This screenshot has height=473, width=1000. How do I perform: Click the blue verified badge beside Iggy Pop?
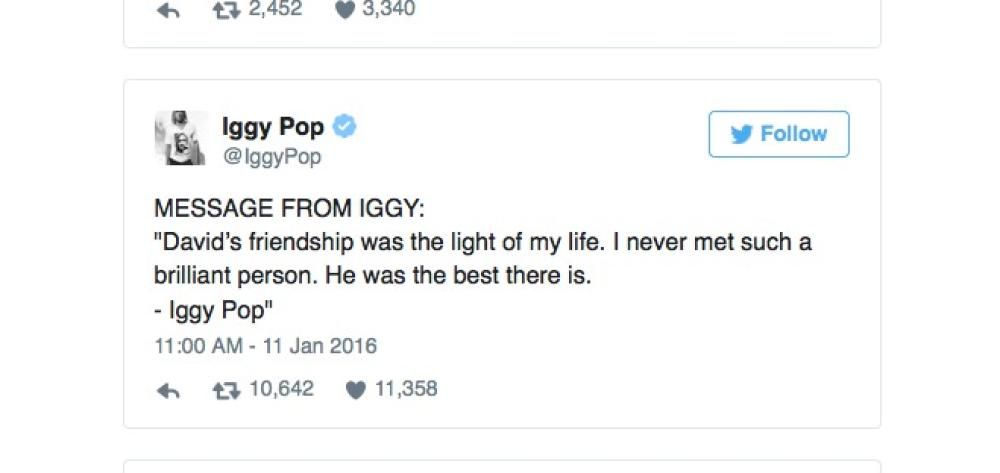click(x=346, y=127)
